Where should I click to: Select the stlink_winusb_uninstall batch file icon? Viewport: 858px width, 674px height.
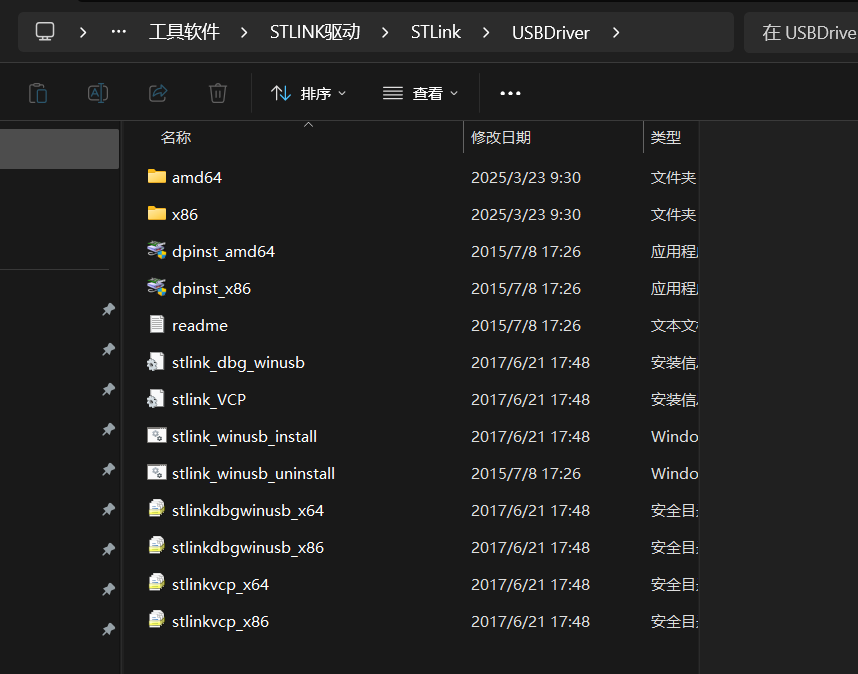[x=156, y=473]
